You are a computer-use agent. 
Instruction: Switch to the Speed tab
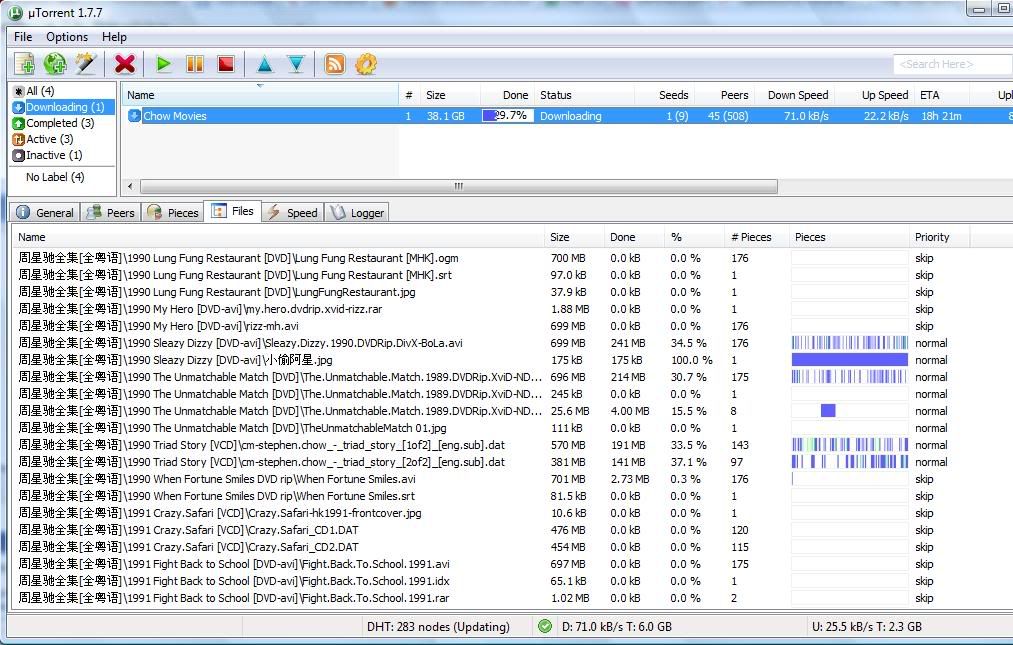click(x=293, y=213)
